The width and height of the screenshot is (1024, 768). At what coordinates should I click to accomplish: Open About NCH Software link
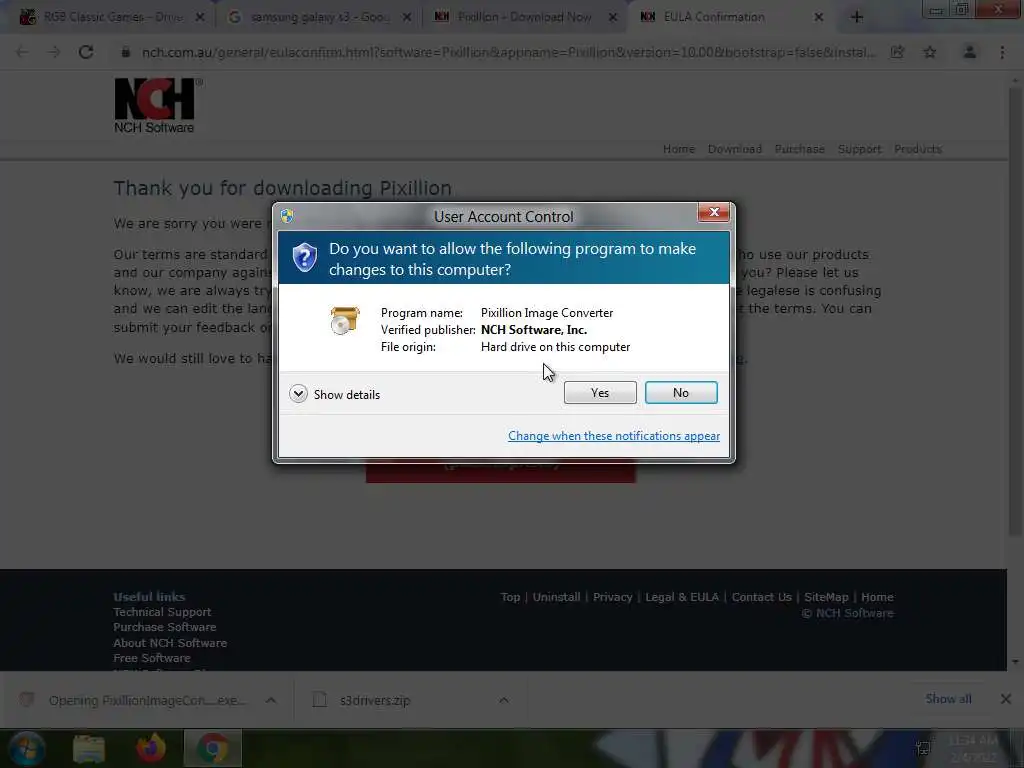170,643
